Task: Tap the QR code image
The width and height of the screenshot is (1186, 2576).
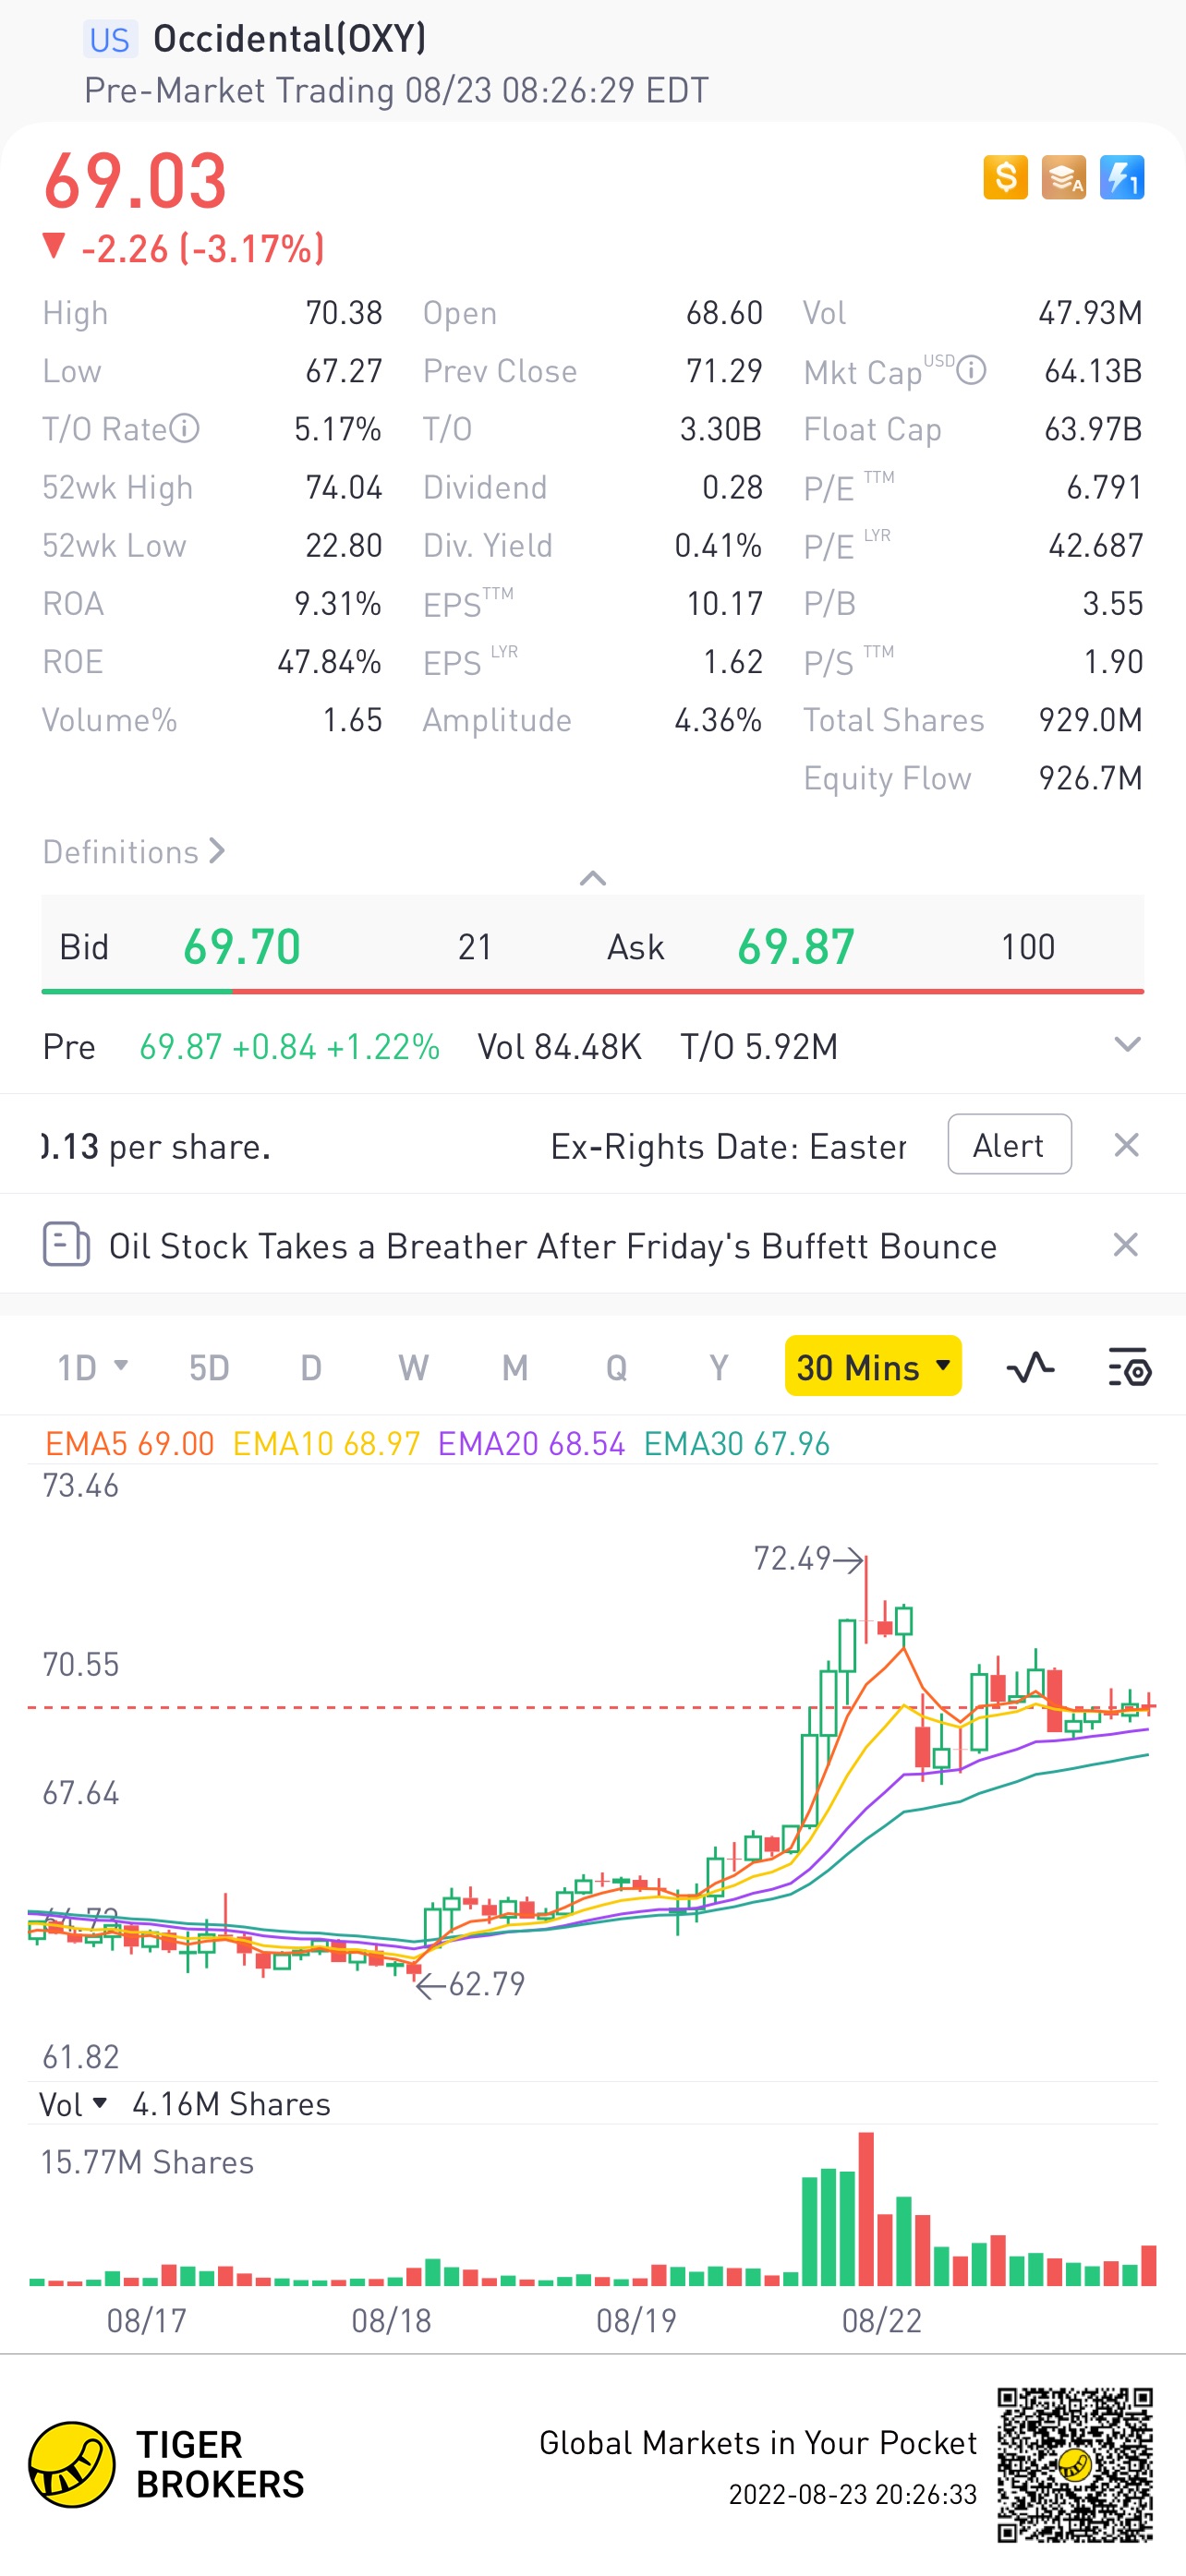Action: point(1074,2464)
